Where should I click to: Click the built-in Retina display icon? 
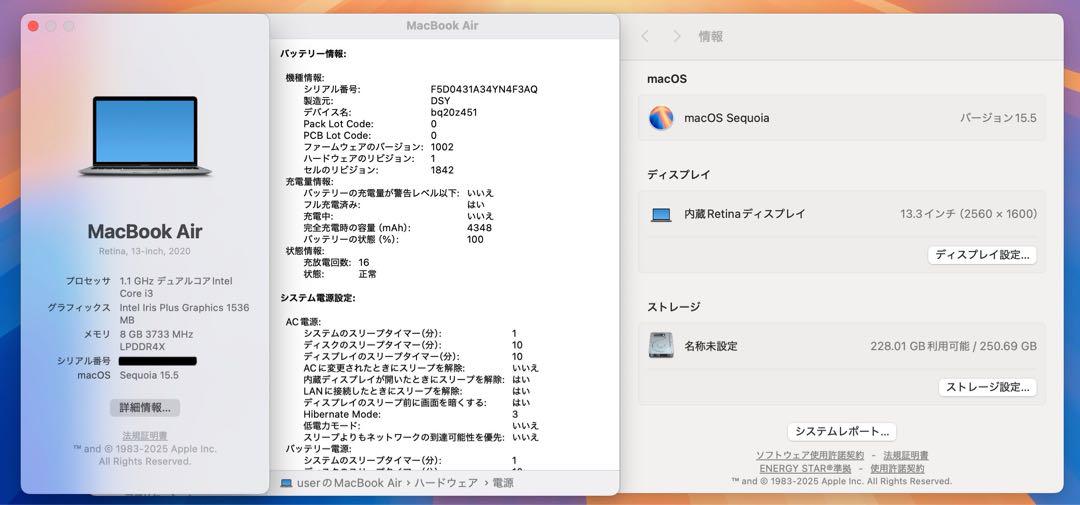pyautogui.click(x=661, y=214)
